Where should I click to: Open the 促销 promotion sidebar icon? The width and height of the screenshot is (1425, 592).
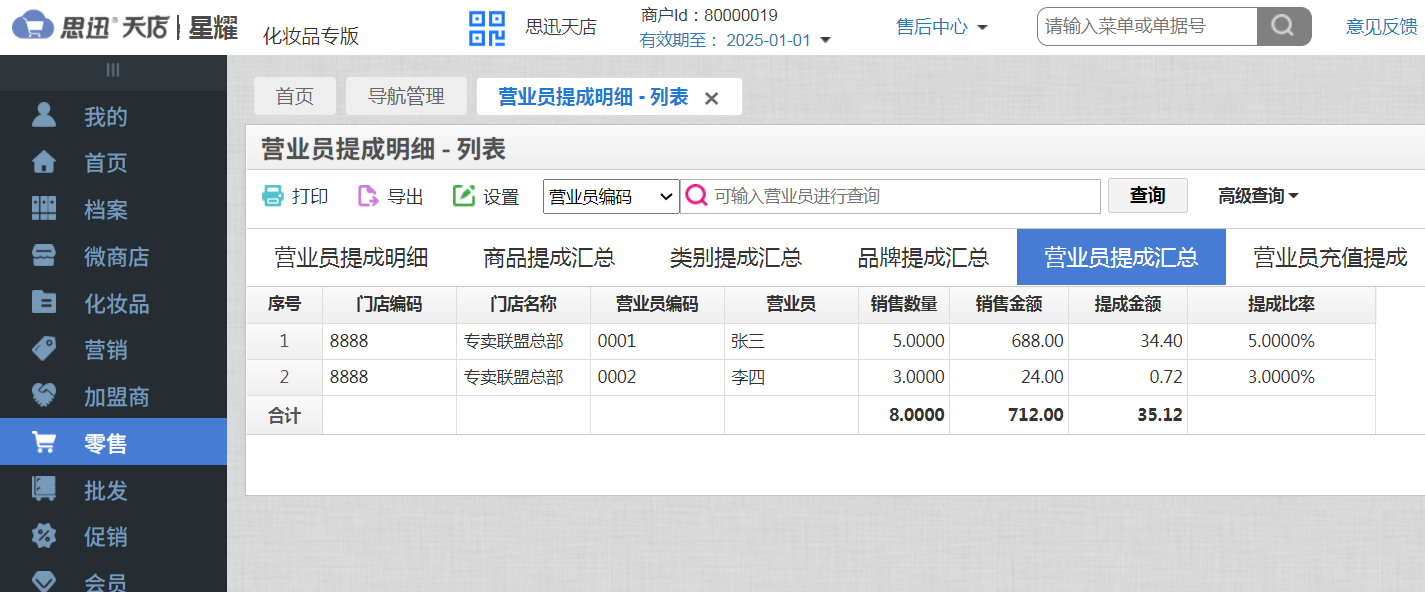coord(44,536)
